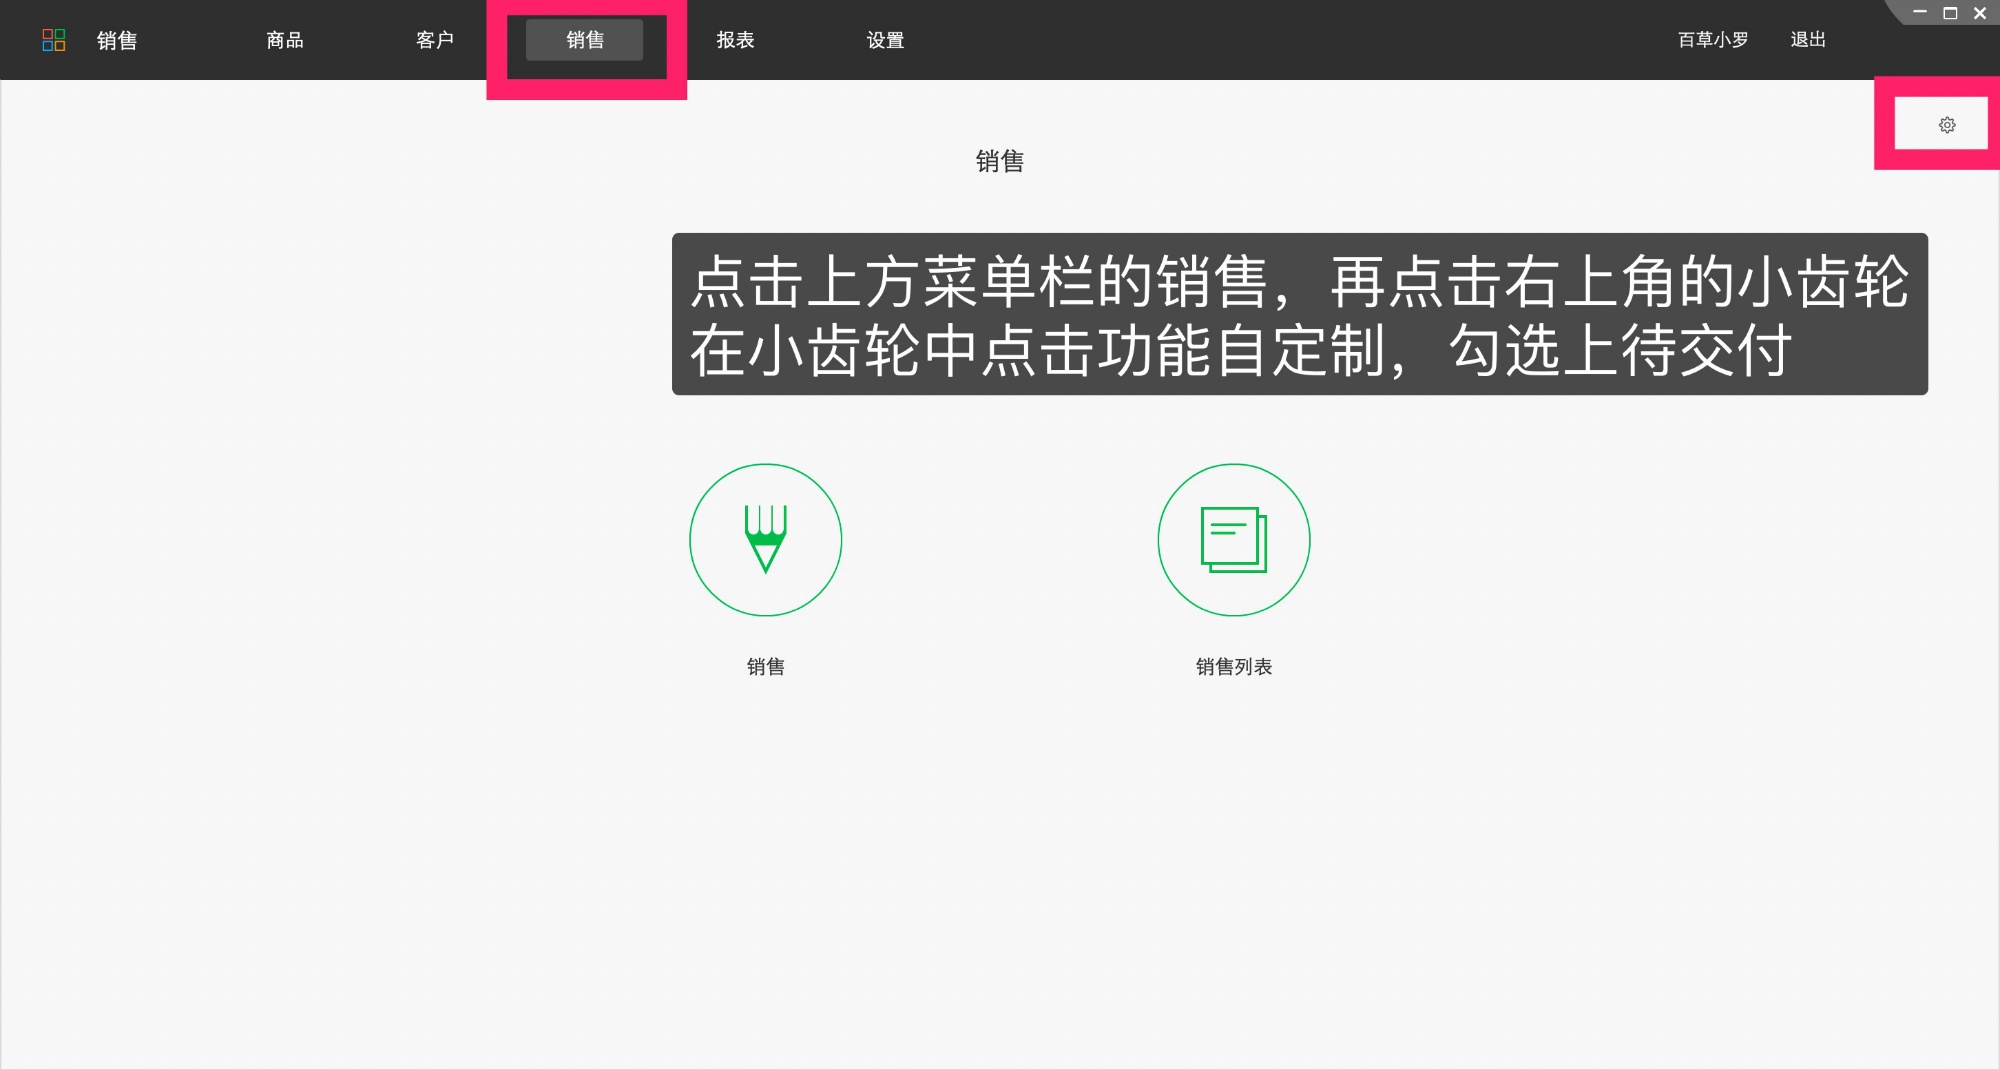Click the 百草小罗 account name
Screen dimensions: 2000x1070
coord(1712,39)
